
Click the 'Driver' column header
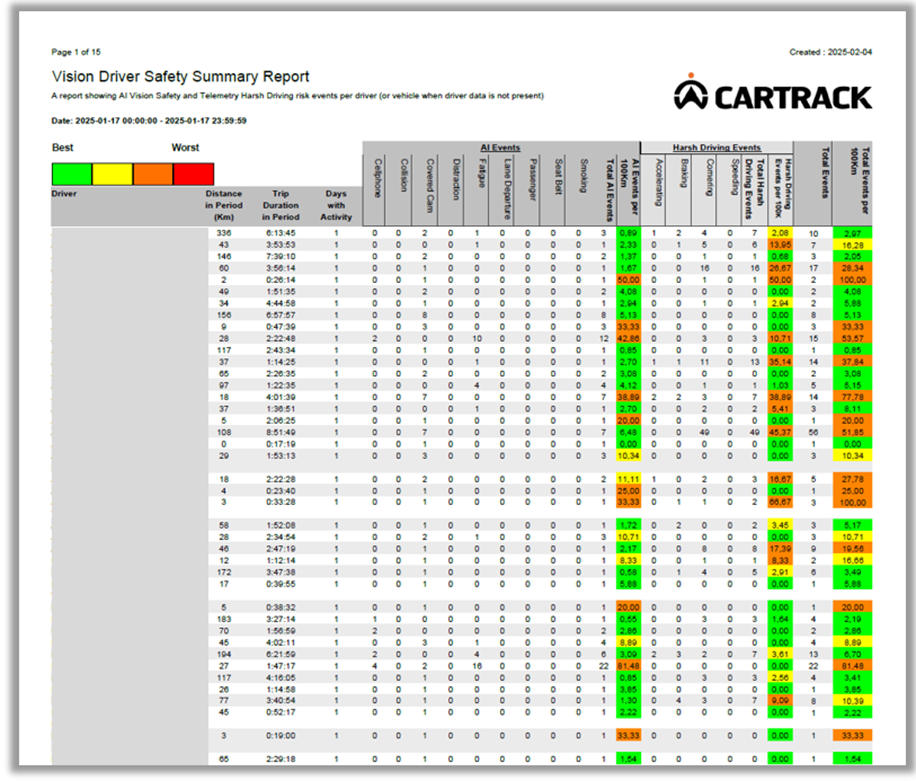64,193
